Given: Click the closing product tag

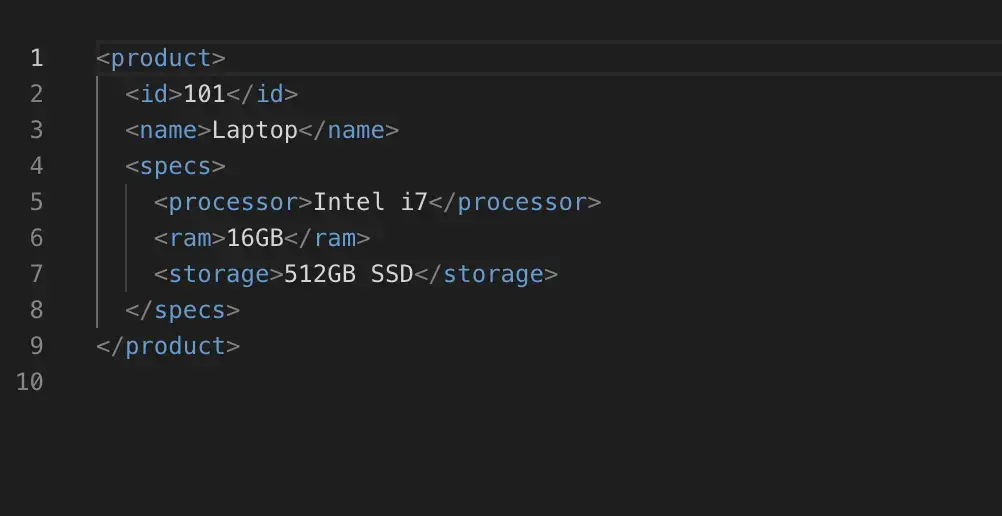Looking at the screenshot, I should 168,346.
